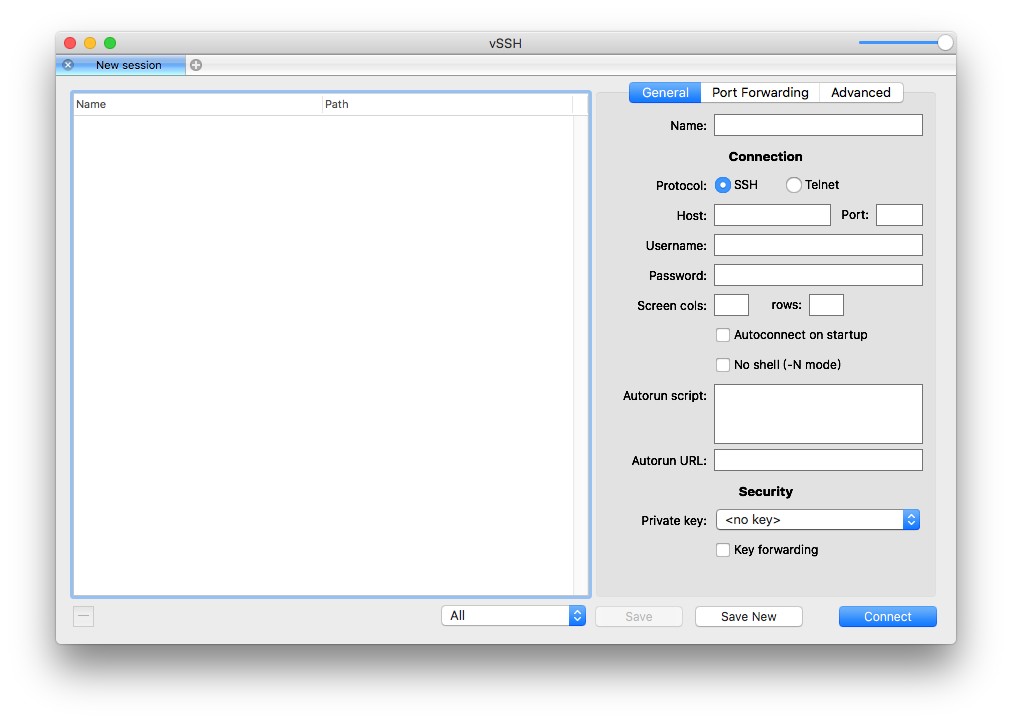The height and width of the screenshot is (724, 1012).
Task: Focus the Screen cols input field
Action: [731, 305]
